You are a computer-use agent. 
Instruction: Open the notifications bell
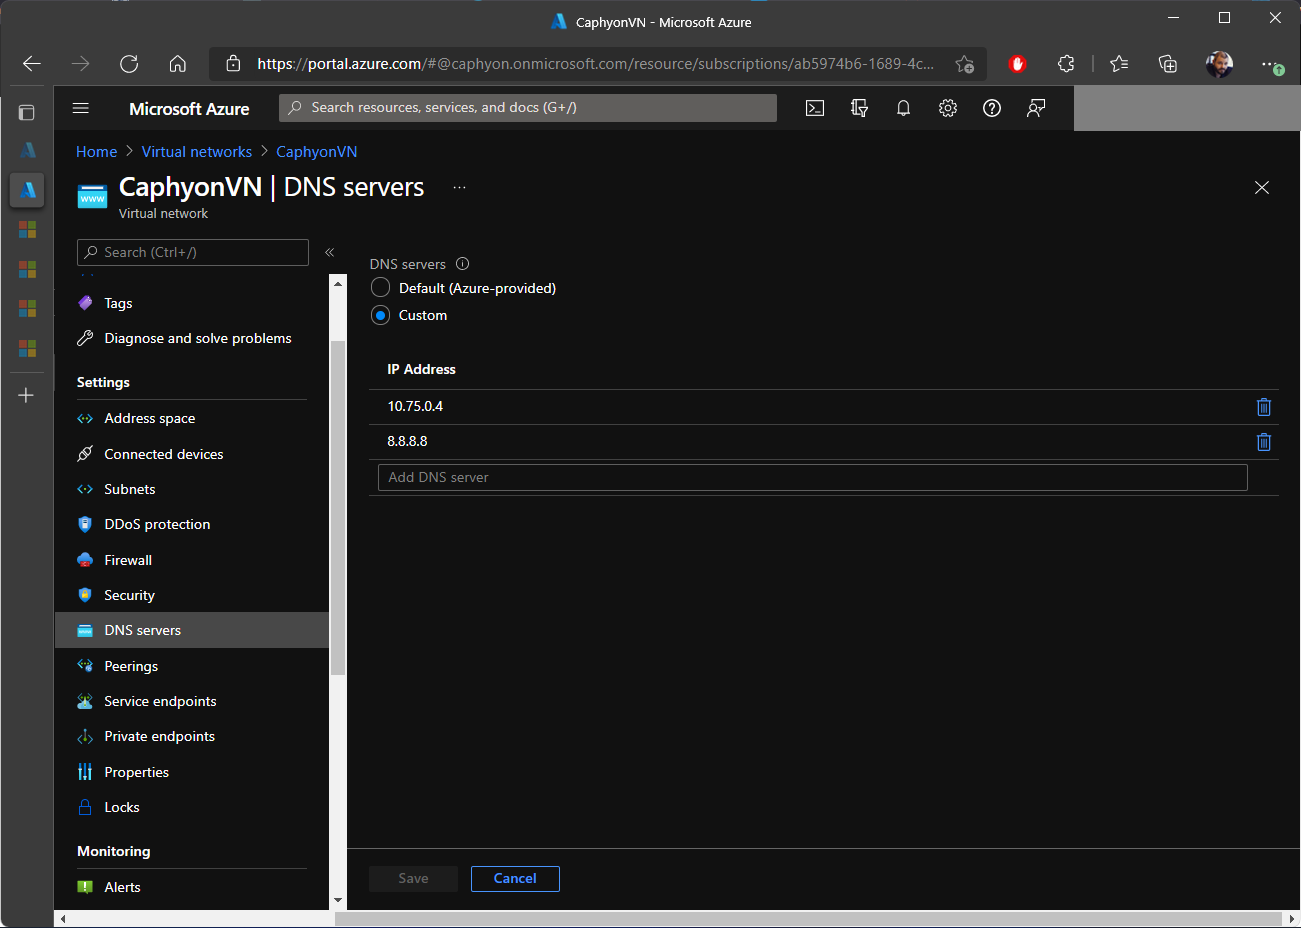pyautogui.click(x=903, y=108)
